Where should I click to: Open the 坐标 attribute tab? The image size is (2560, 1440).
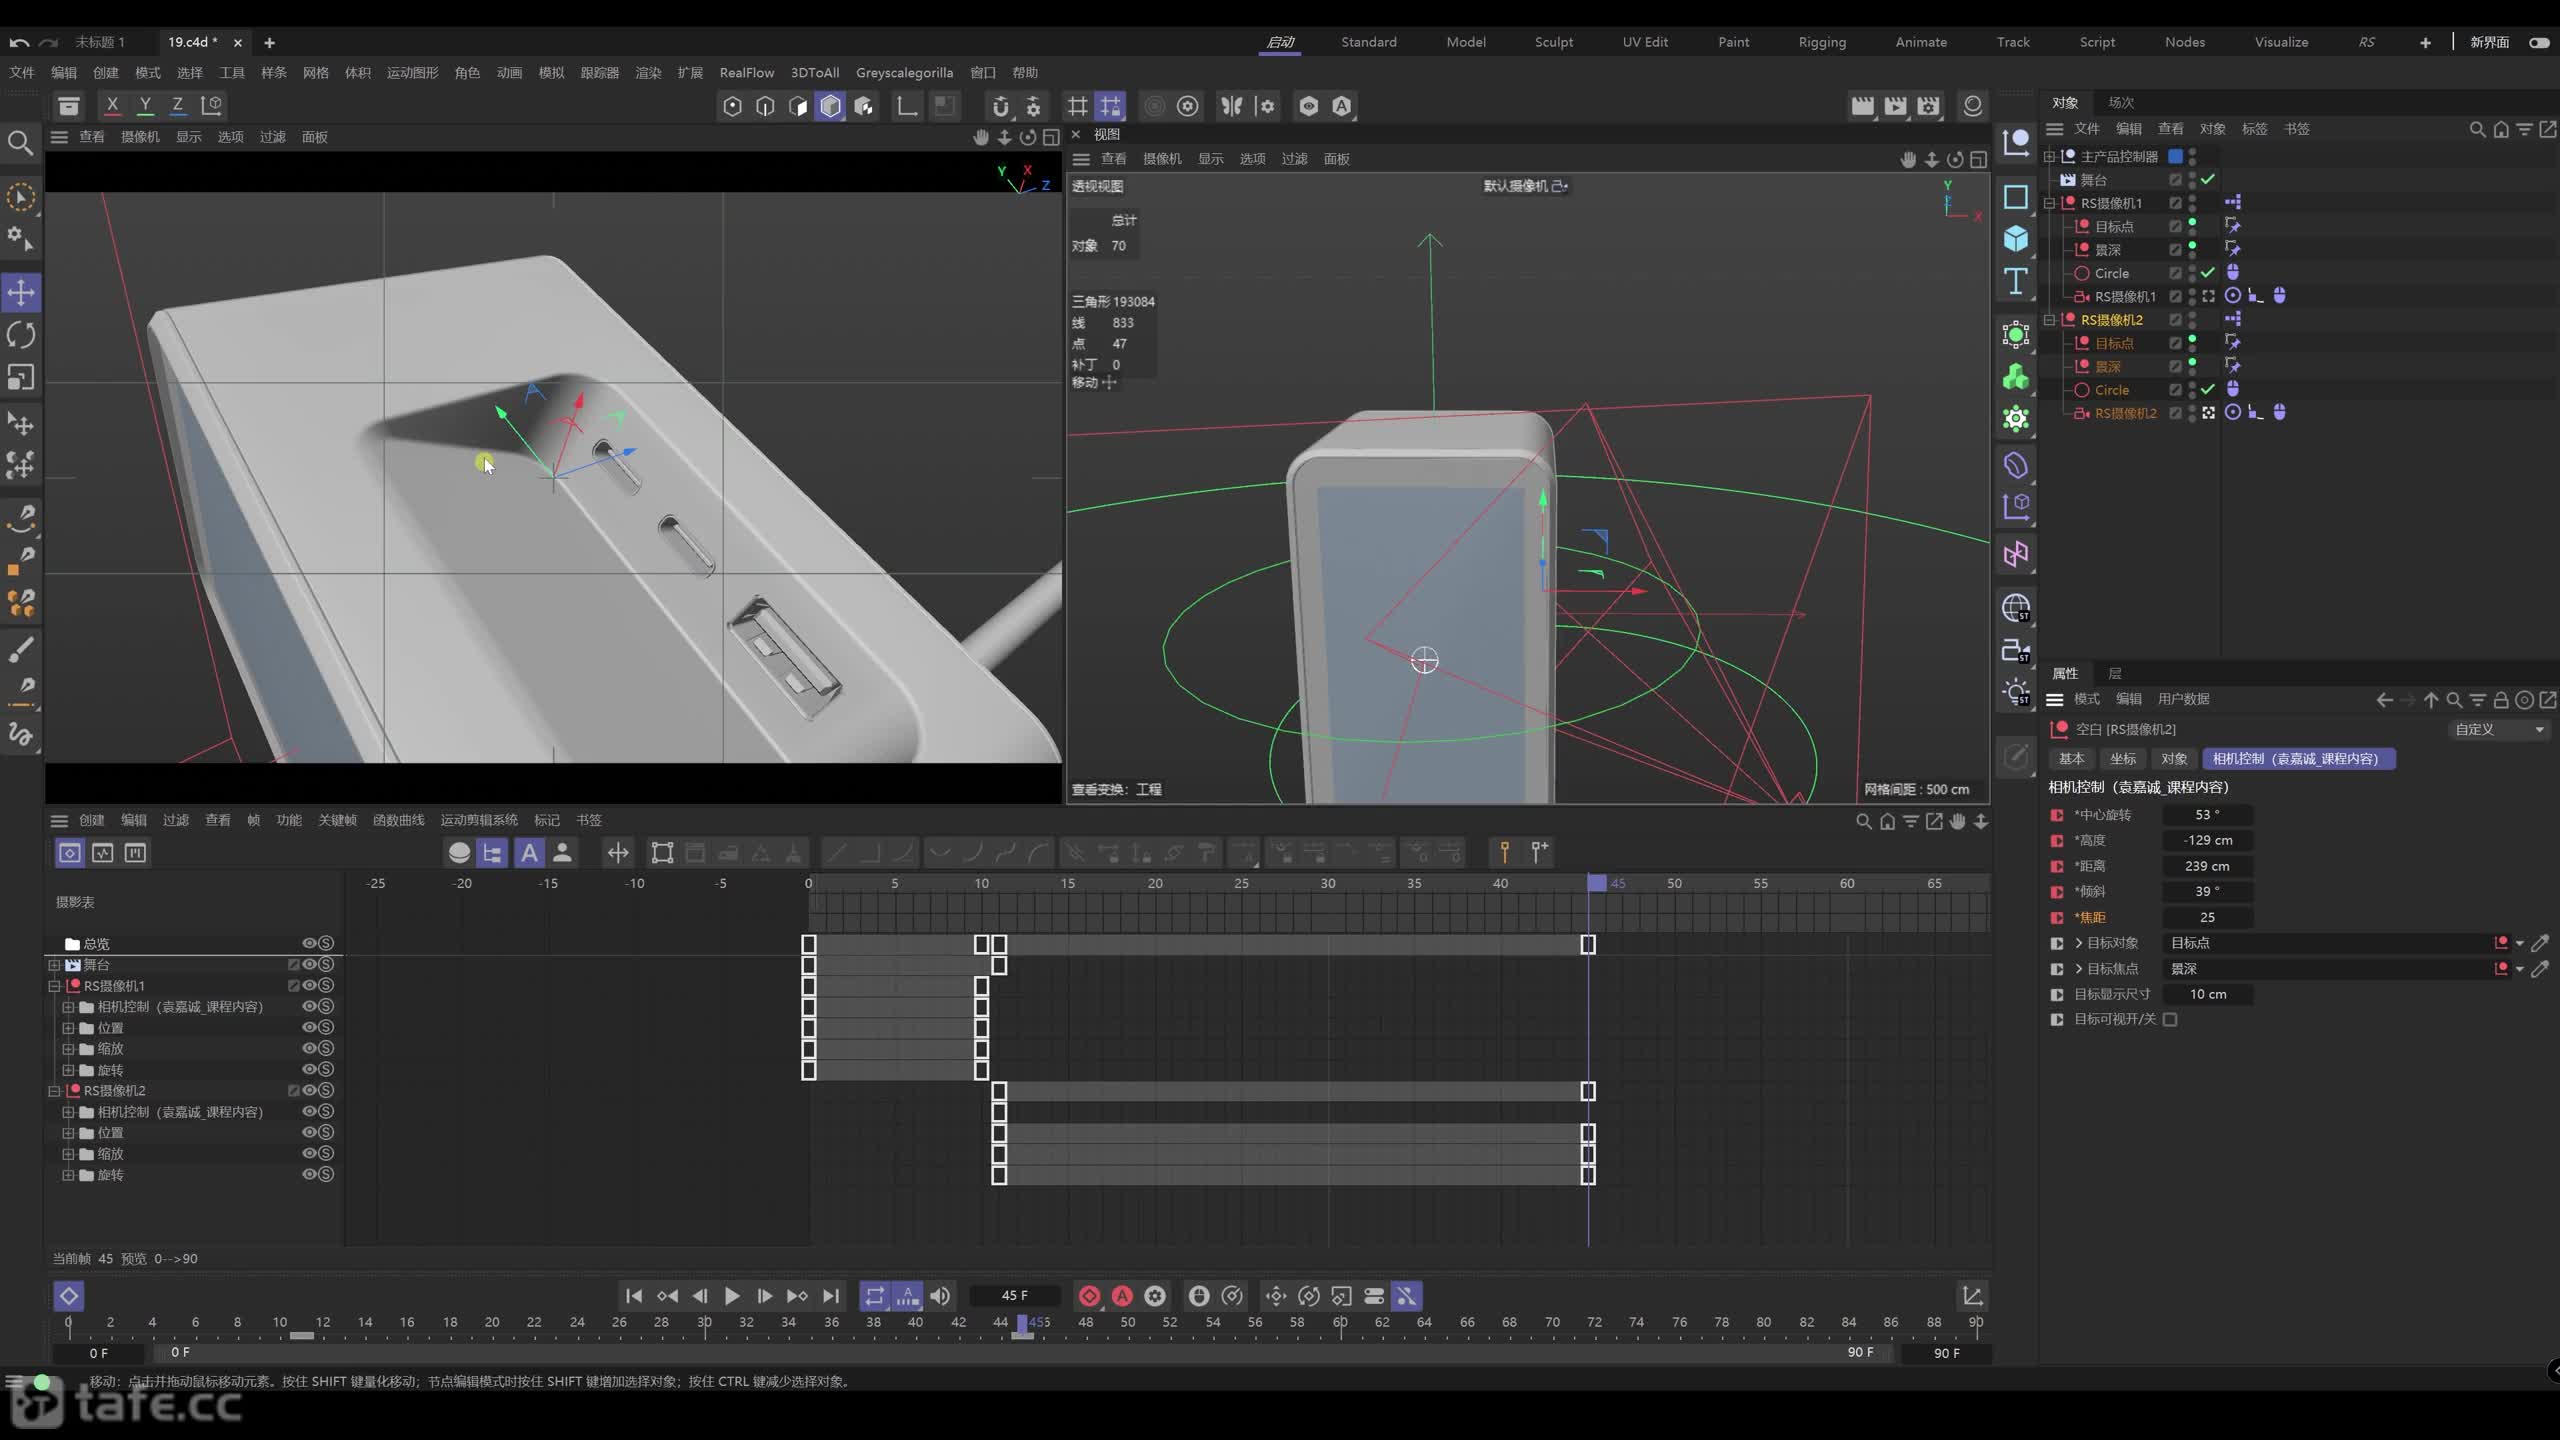[2123, 759]
